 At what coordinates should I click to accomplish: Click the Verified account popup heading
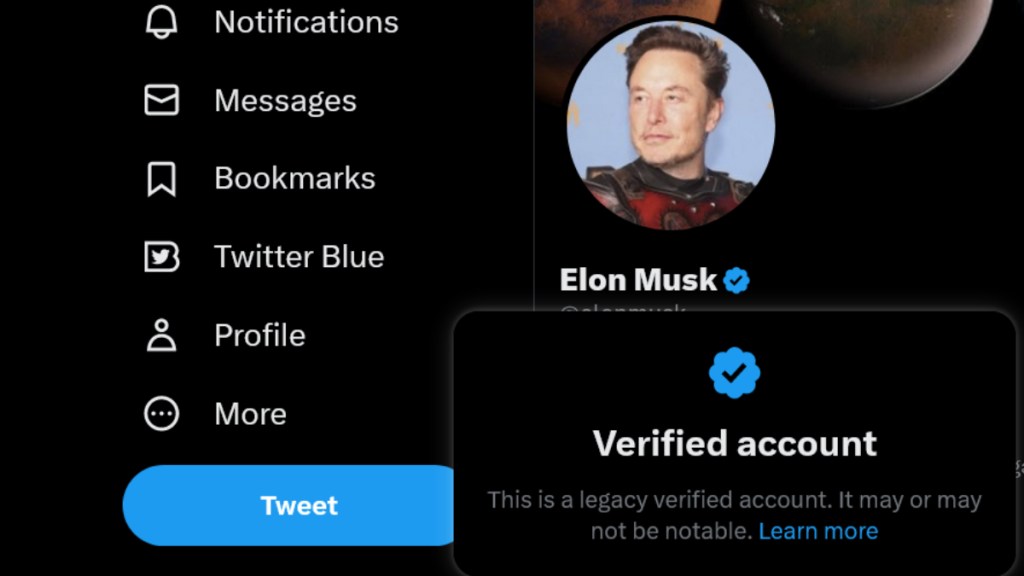tap(737, 443)
